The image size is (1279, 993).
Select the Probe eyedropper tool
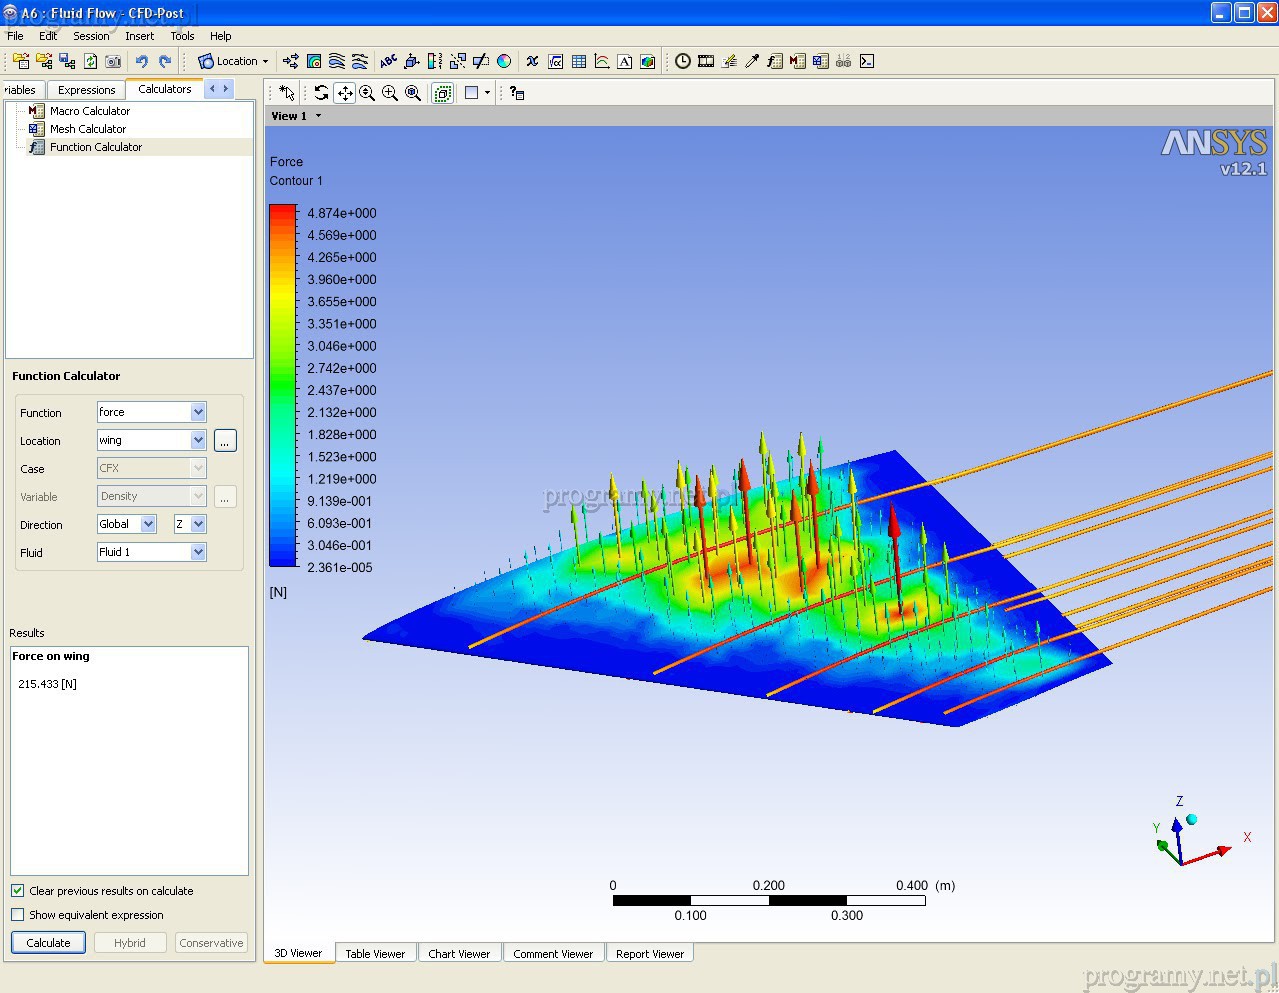[752, 61]
